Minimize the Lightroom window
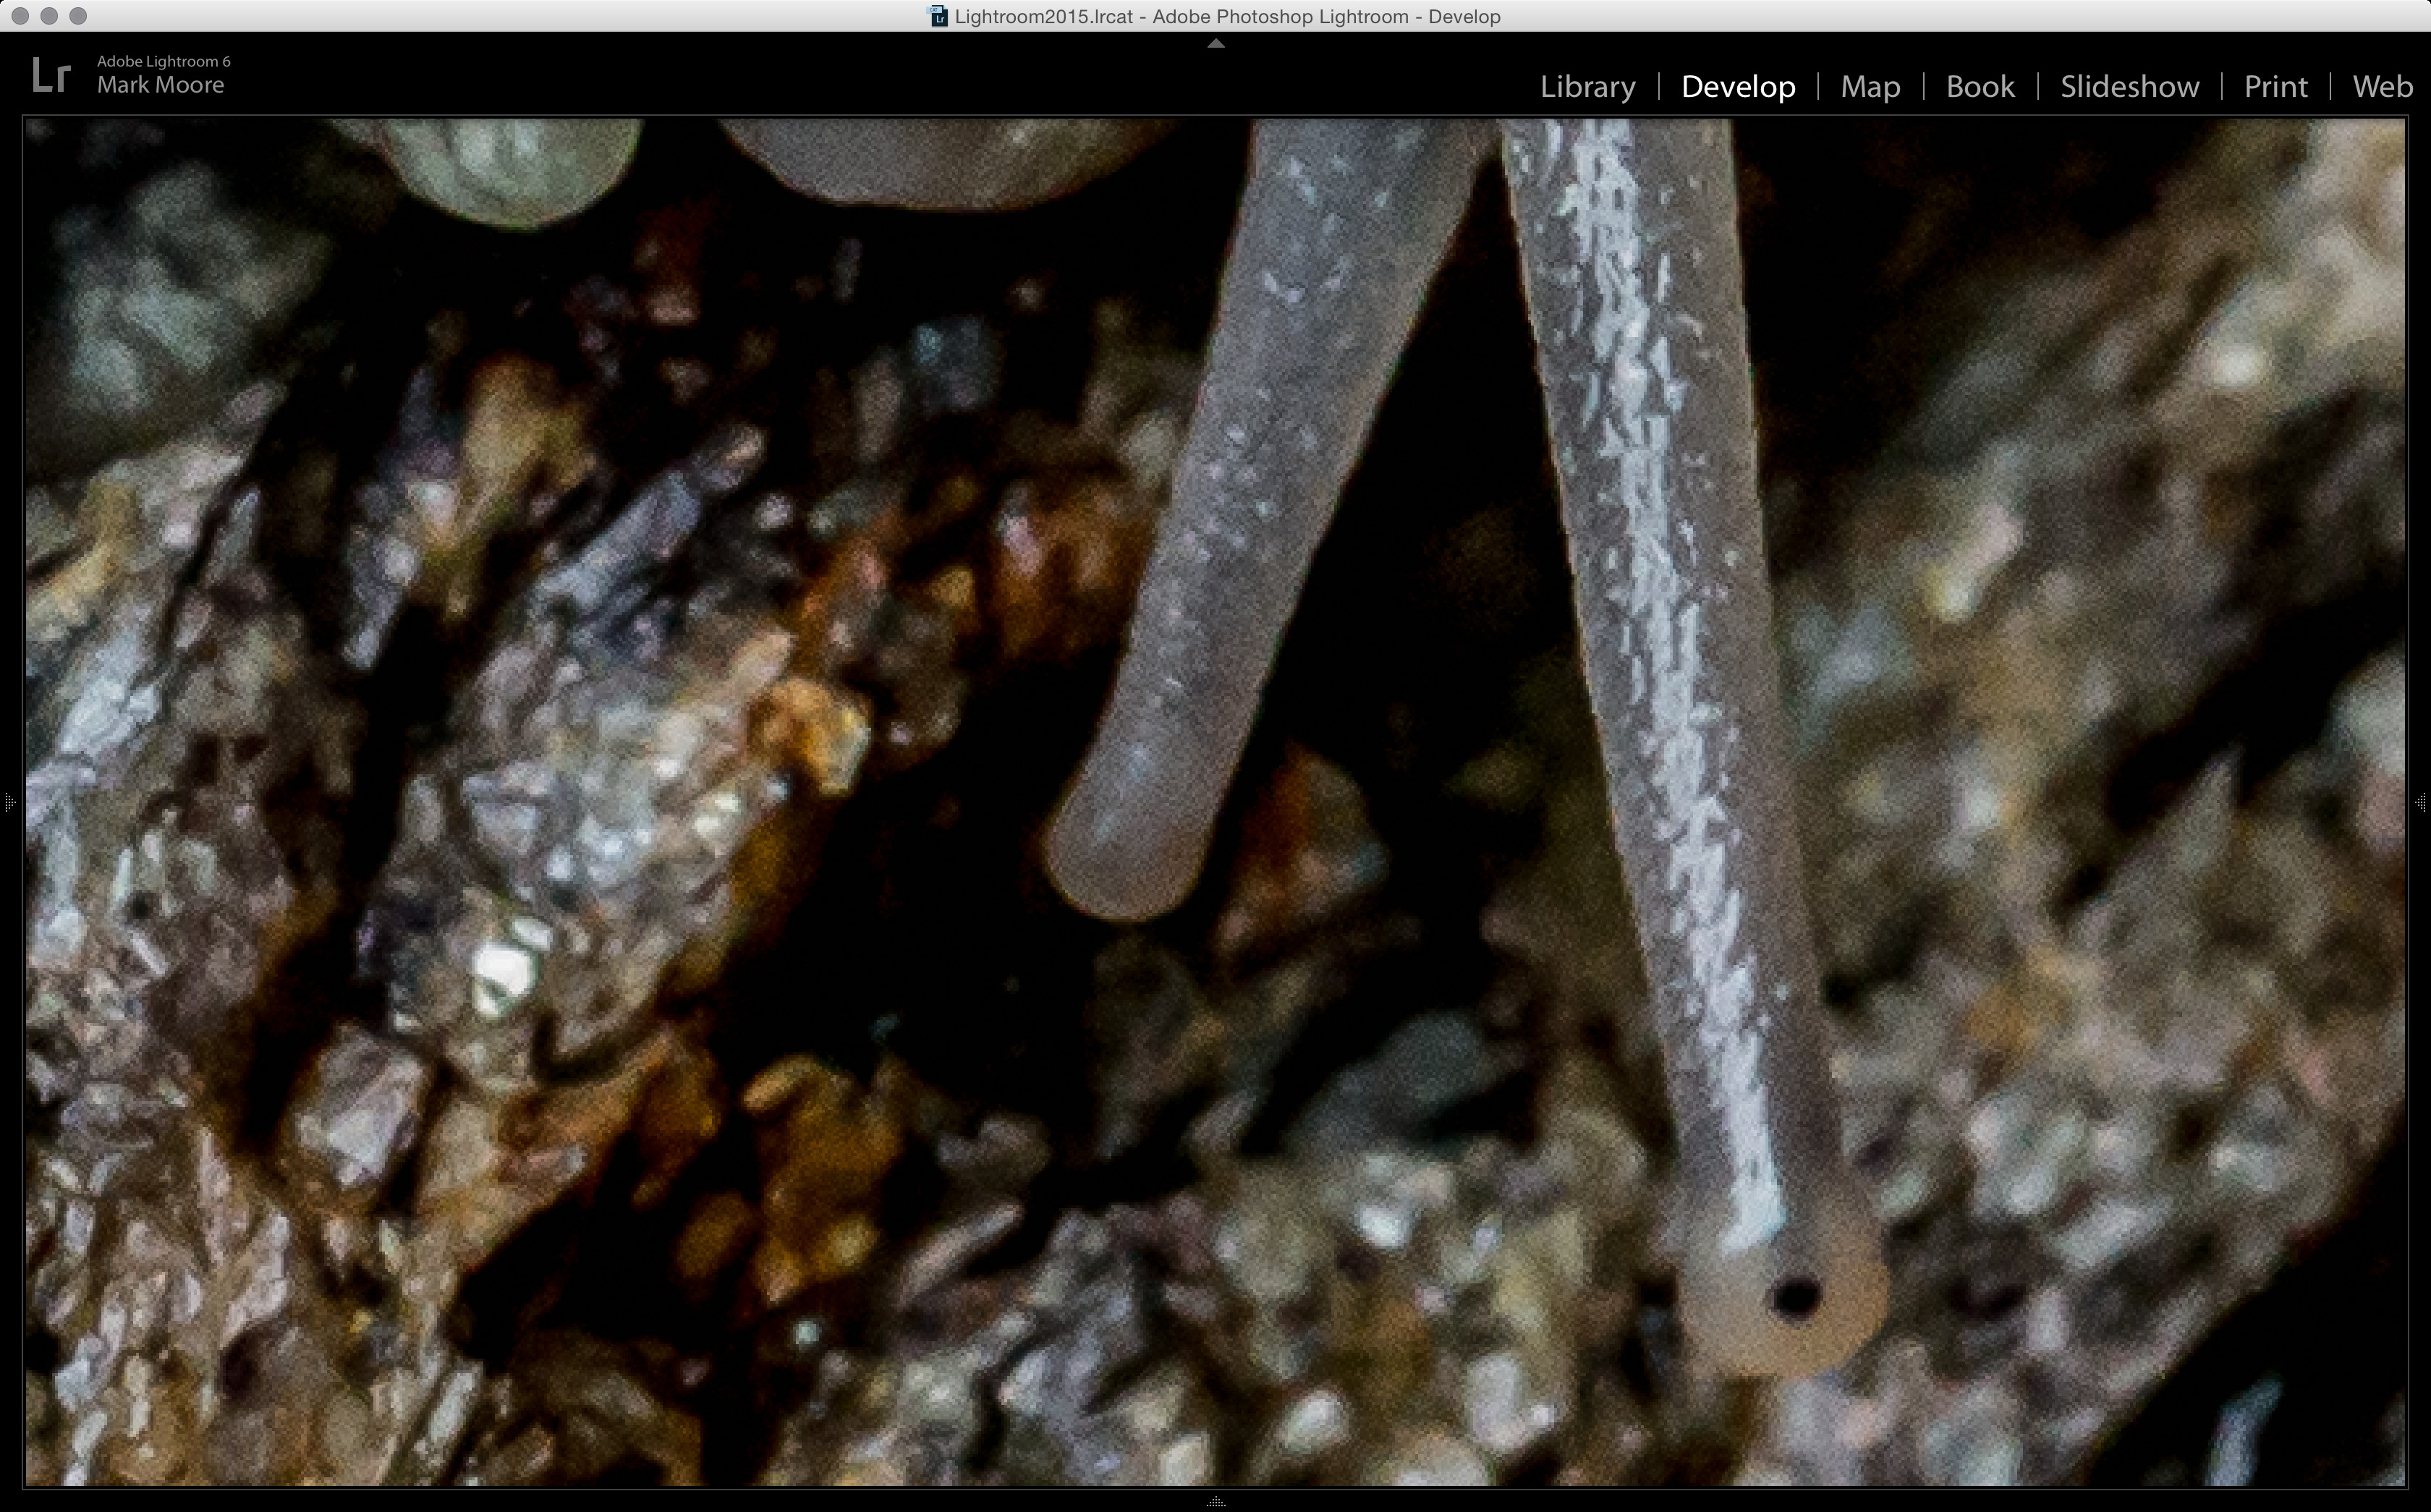Screen dimensions: 2431x1512 (49, 16)
